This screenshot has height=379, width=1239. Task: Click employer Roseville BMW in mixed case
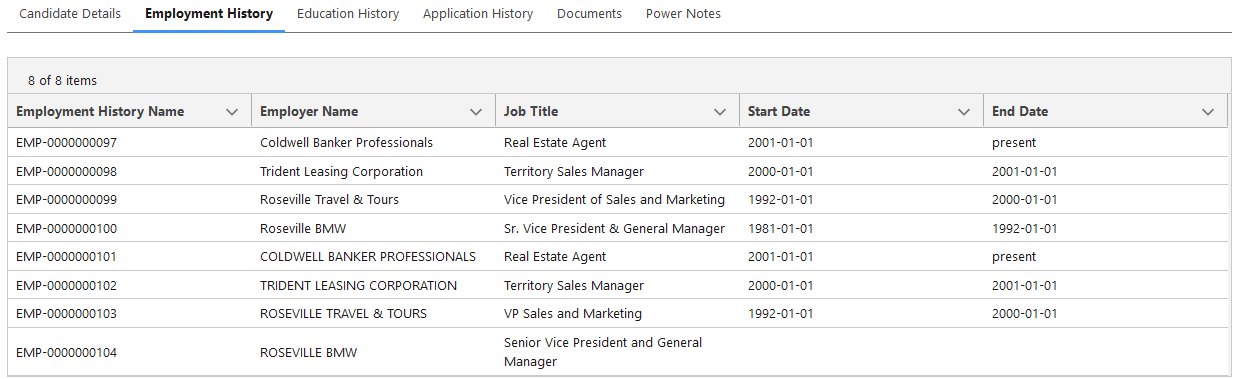click(x=303, y=228)
